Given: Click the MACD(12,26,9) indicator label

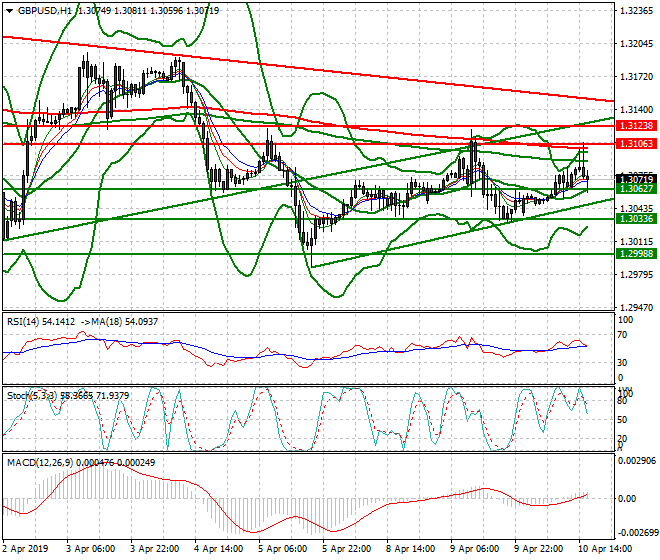Looking at the screenshot, I should point(40,463).
